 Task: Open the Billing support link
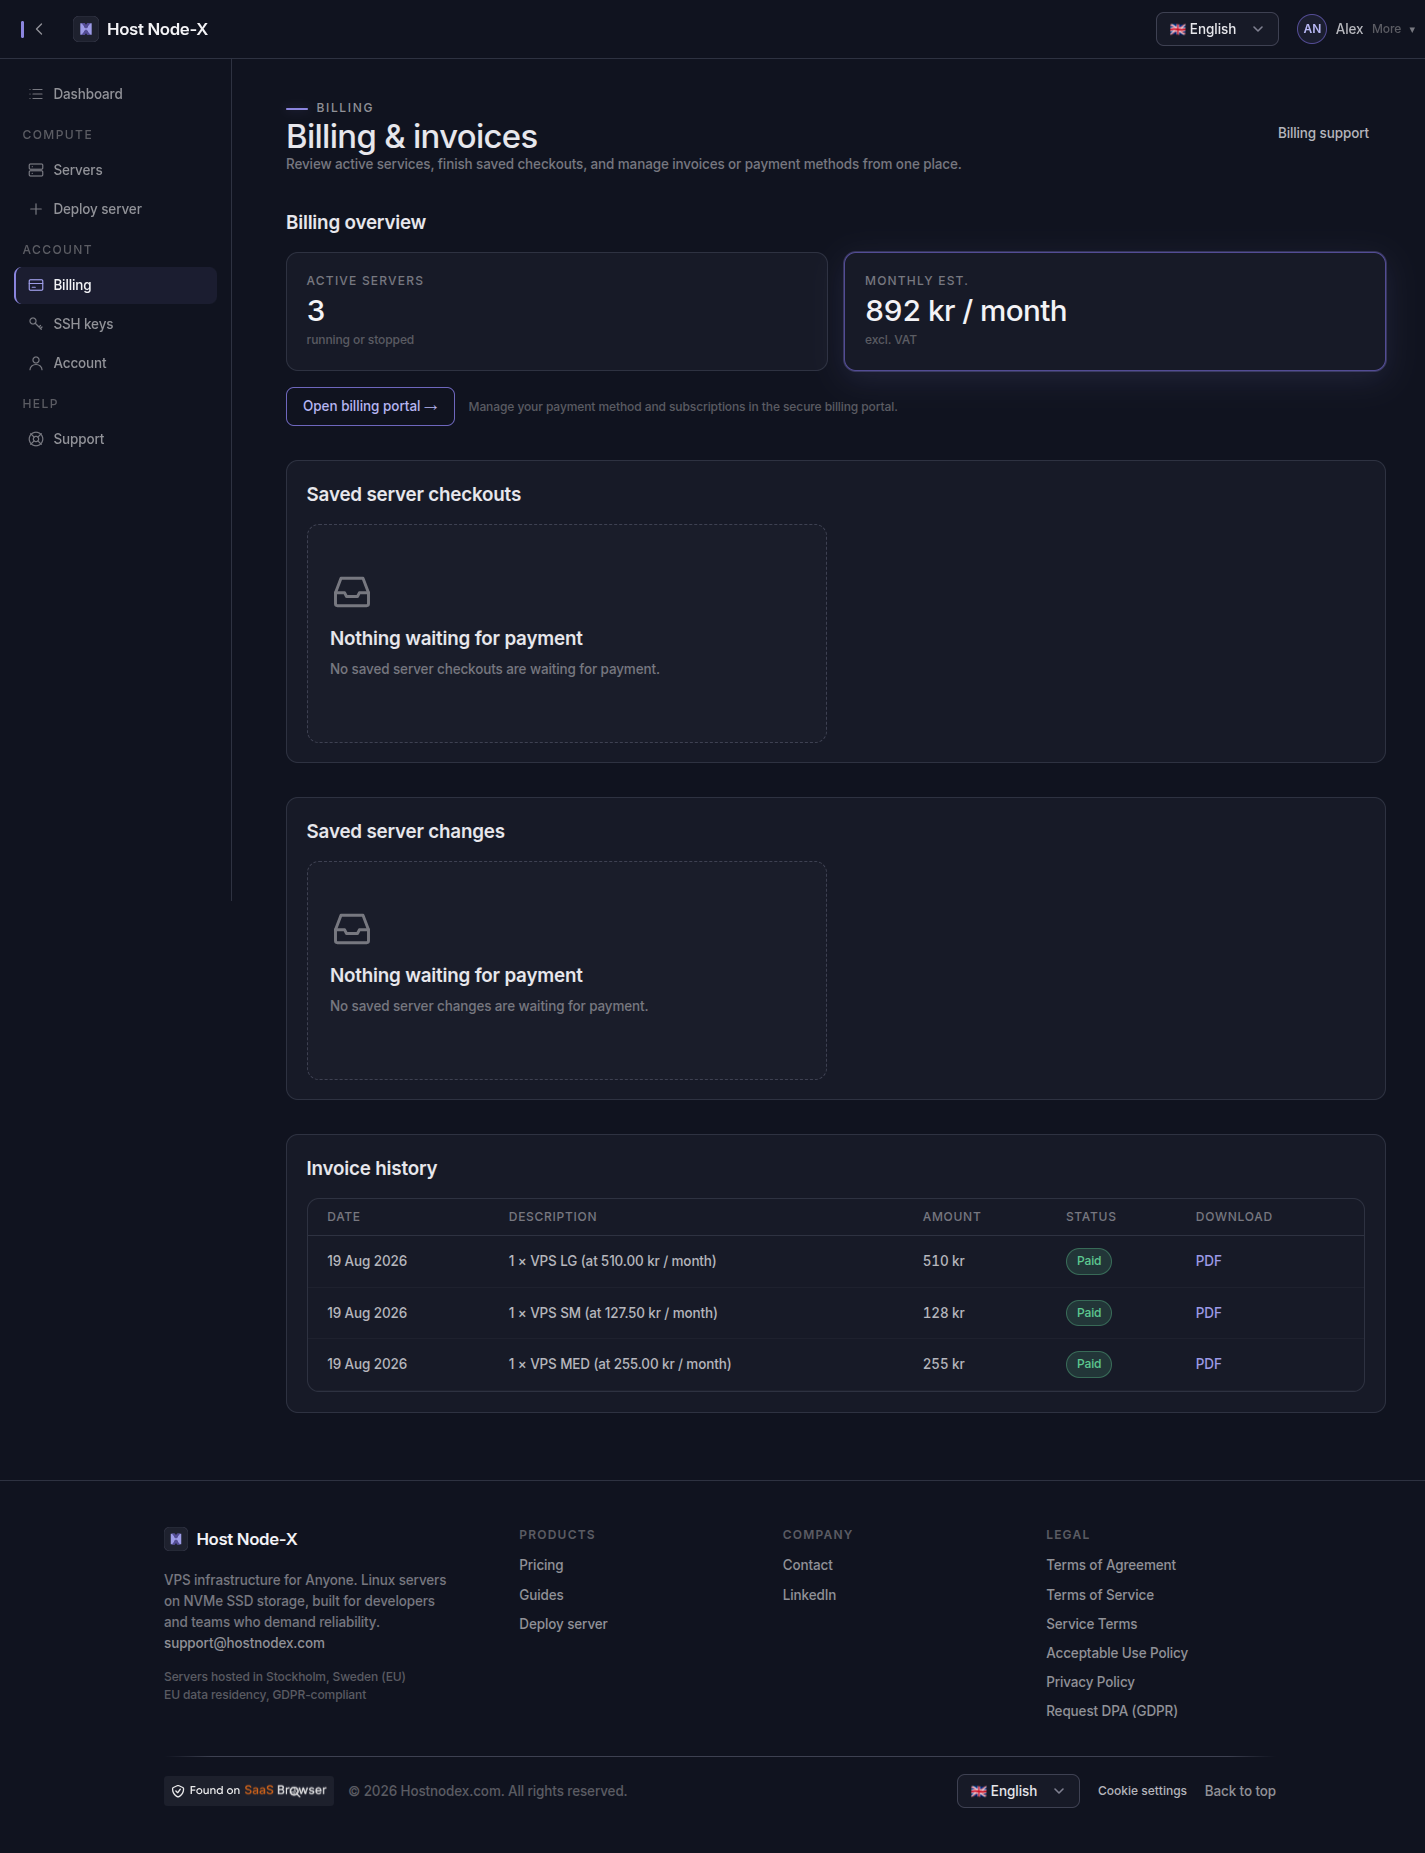(x=1323, y=133)
